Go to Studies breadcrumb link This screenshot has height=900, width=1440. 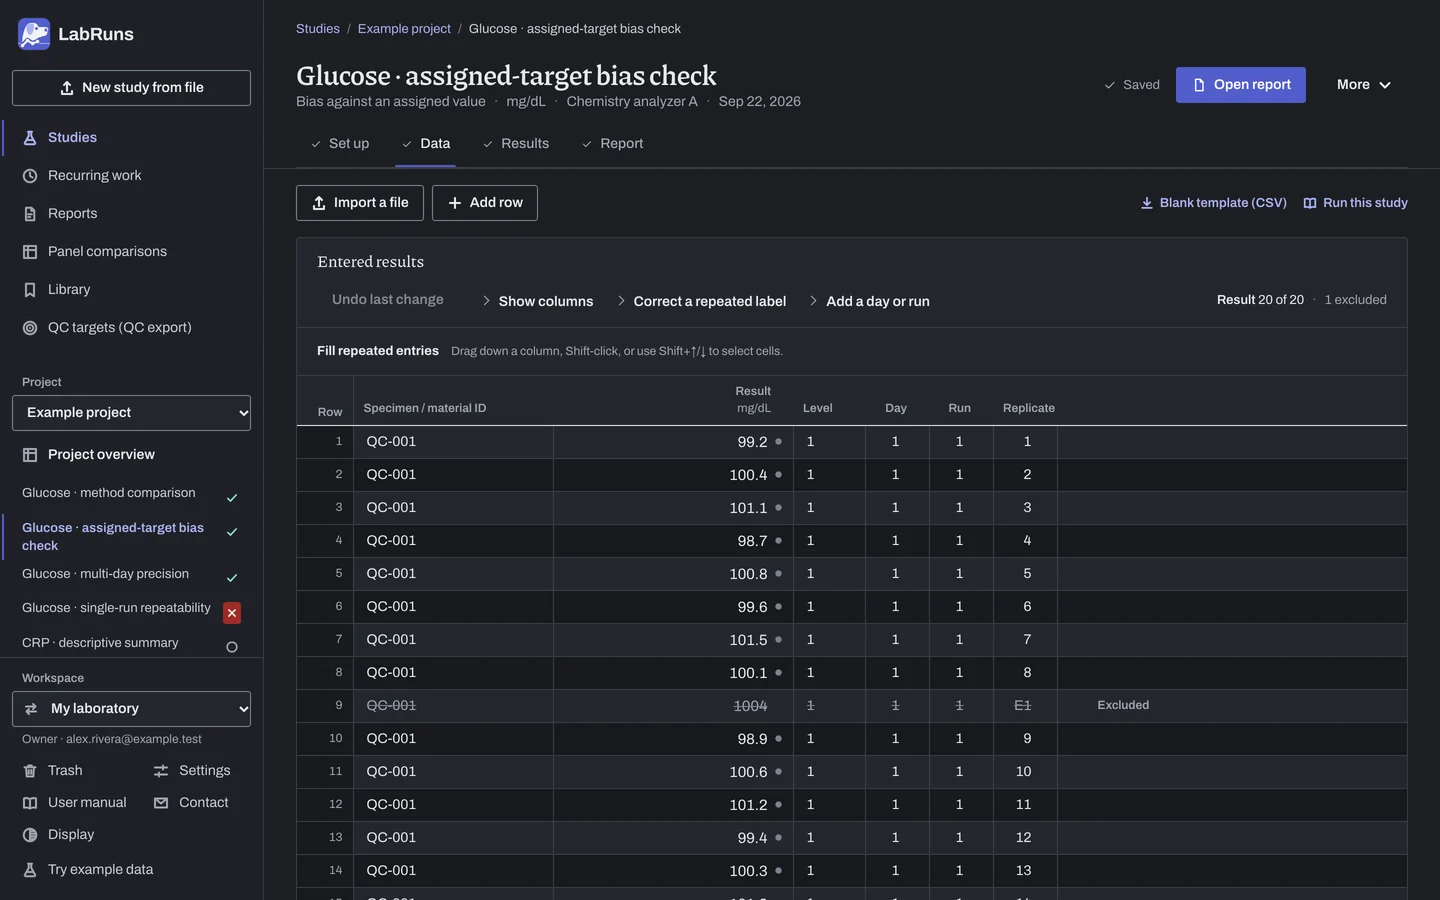click(x=318, y=29)
